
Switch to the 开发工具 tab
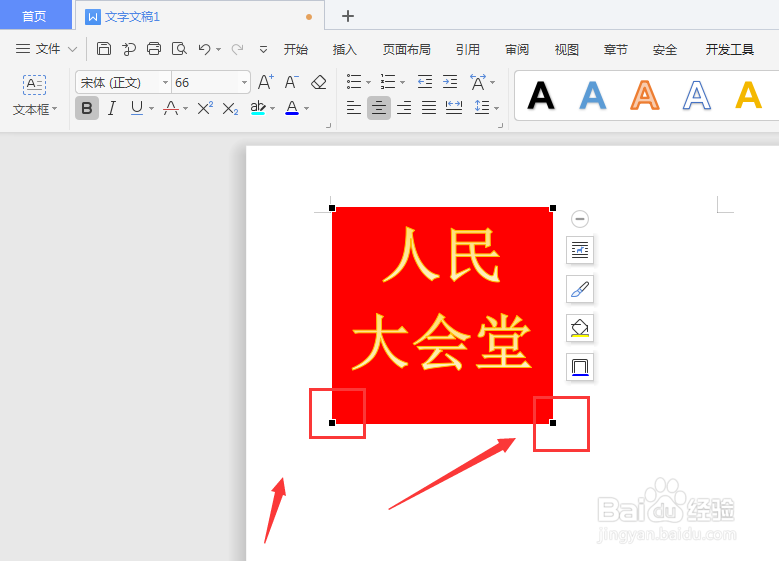click(x=730, y=49)
